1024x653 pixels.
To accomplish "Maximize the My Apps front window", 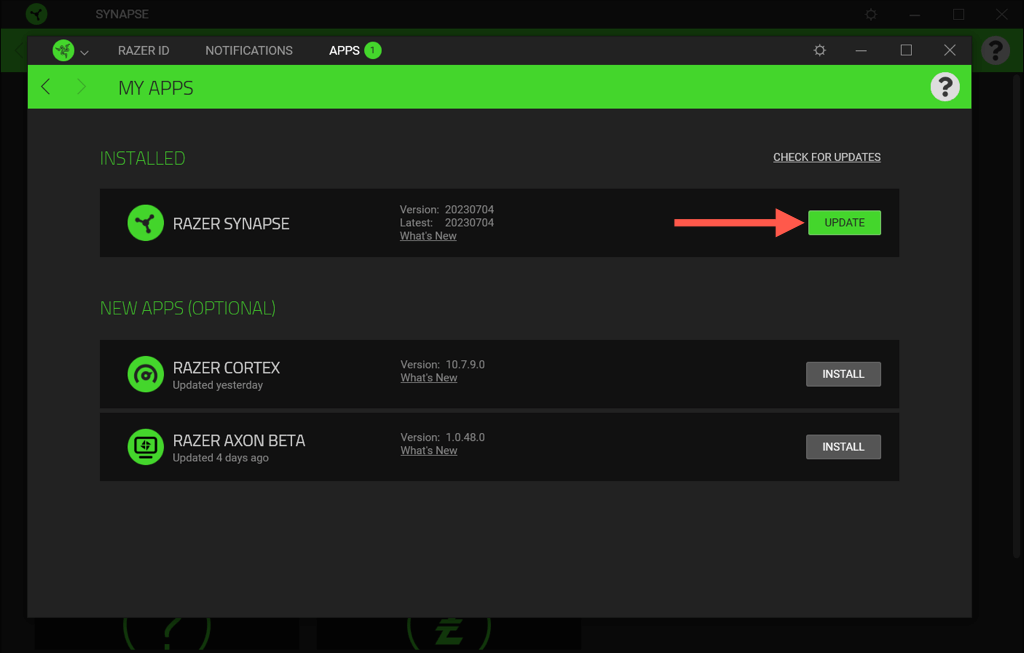I will [x=906, y=50].
